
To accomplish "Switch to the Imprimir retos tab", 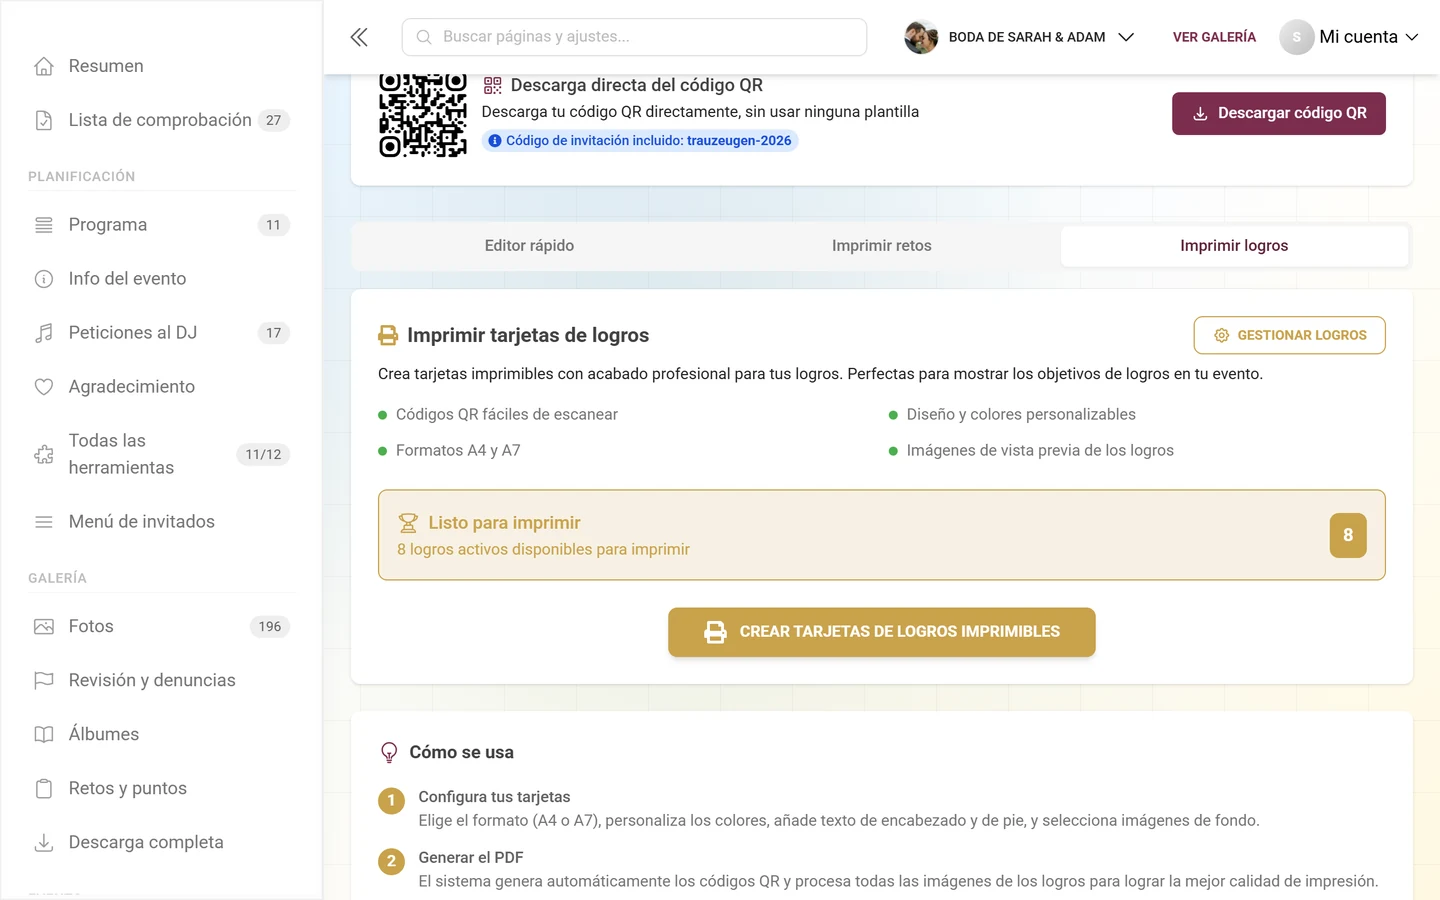I will click(882, 246).
